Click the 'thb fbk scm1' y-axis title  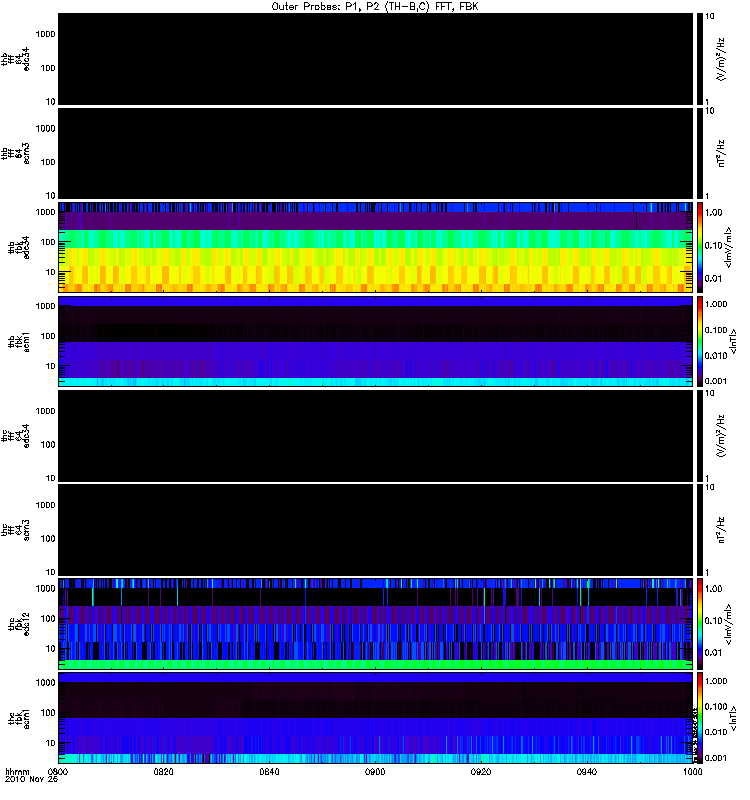click(19, 341)
